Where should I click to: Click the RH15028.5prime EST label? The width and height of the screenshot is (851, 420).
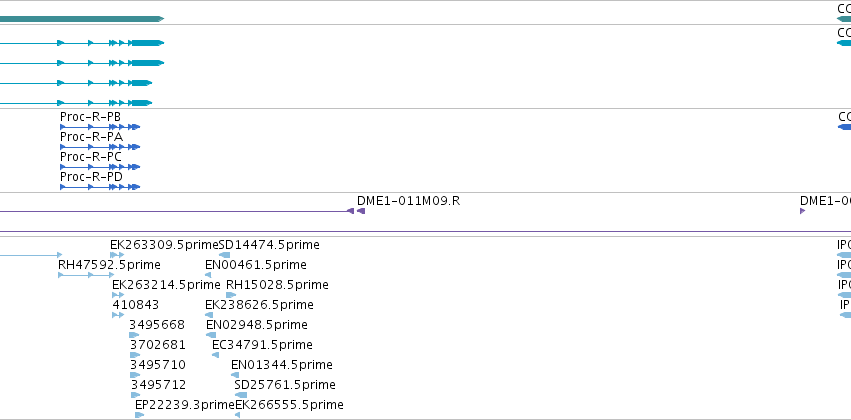point(277,285)
